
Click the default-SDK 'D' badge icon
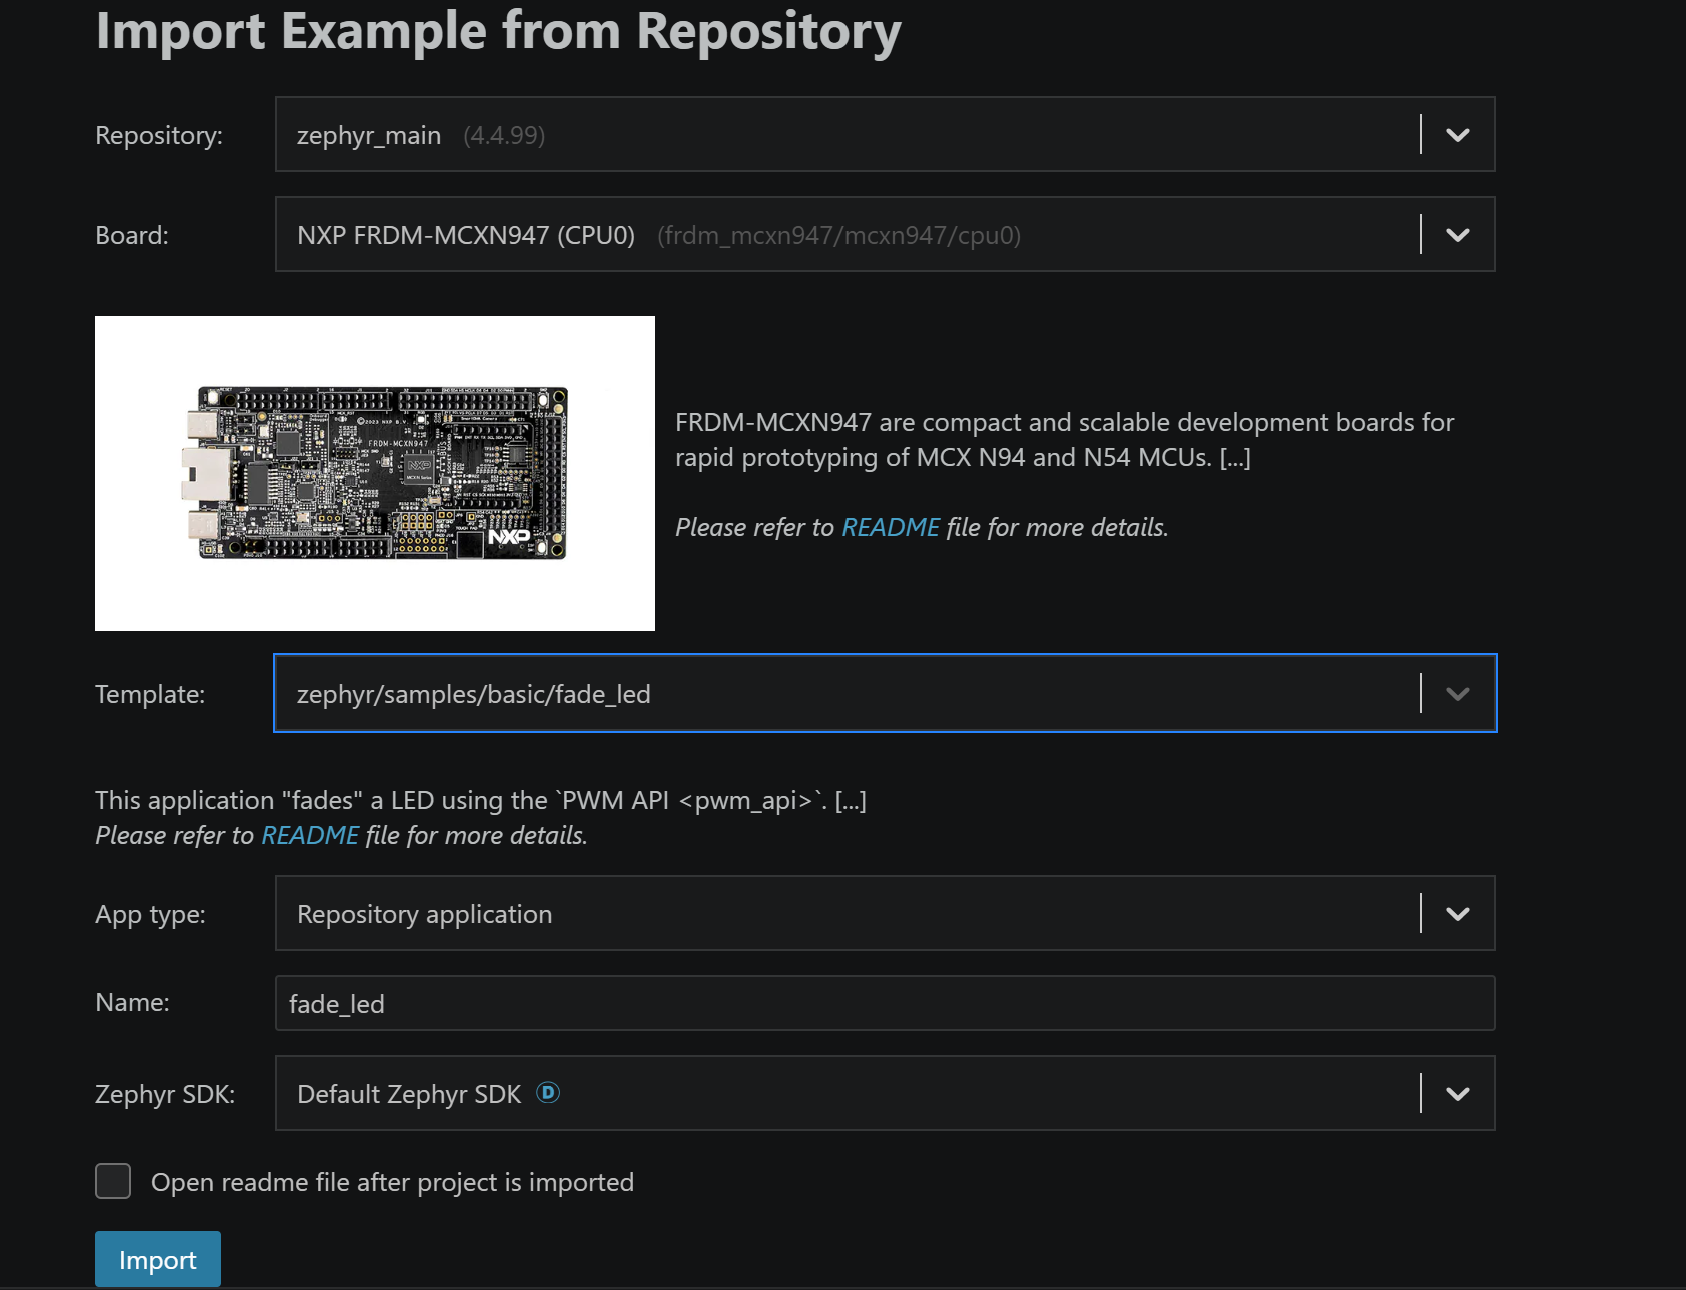[x=548, y=1092]
